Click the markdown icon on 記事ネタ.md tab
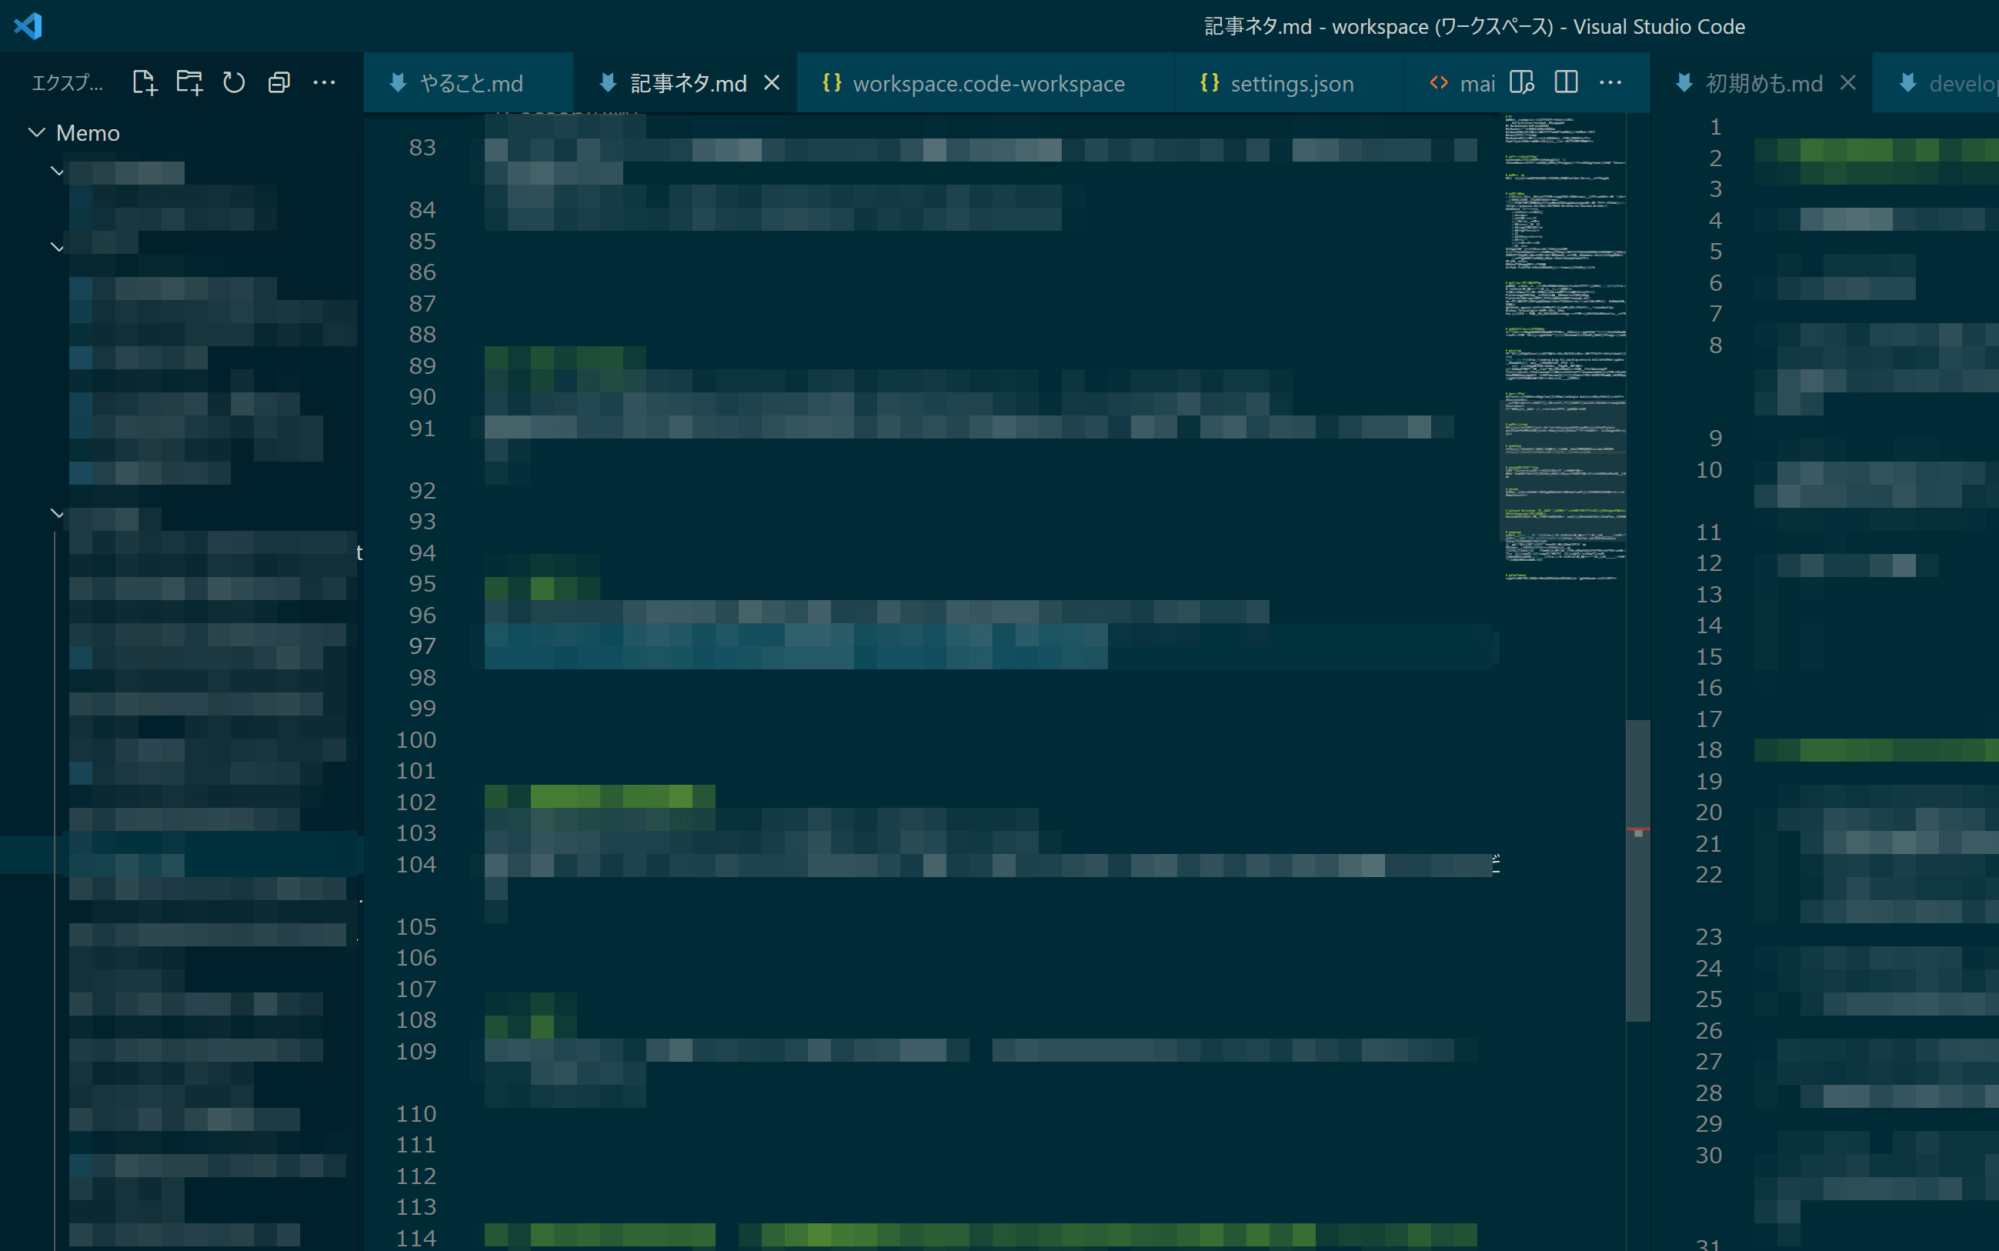The height and width of the screenshot is (1251, 1999). point(608,83)
